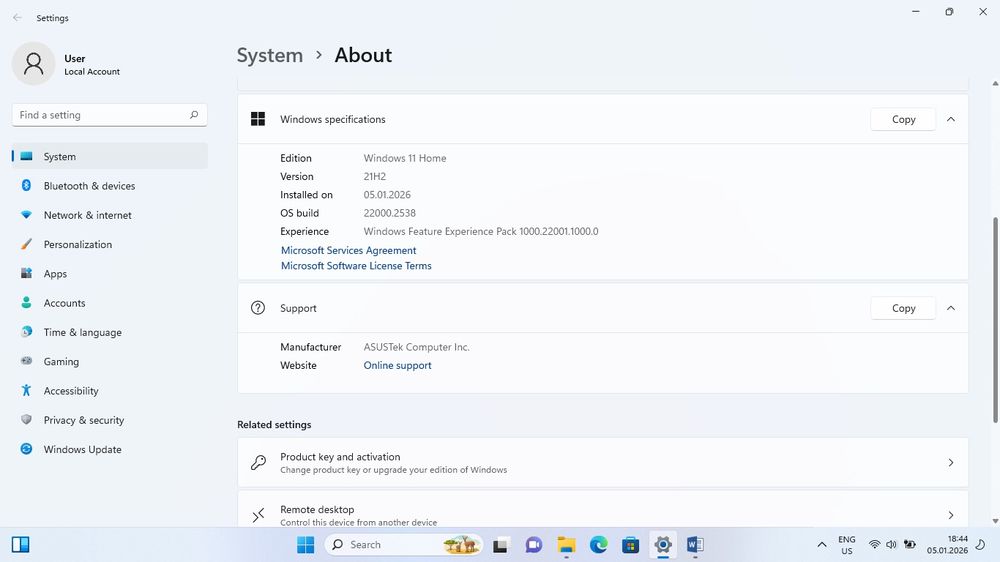Click the taskbar Search box

point(404,545)
